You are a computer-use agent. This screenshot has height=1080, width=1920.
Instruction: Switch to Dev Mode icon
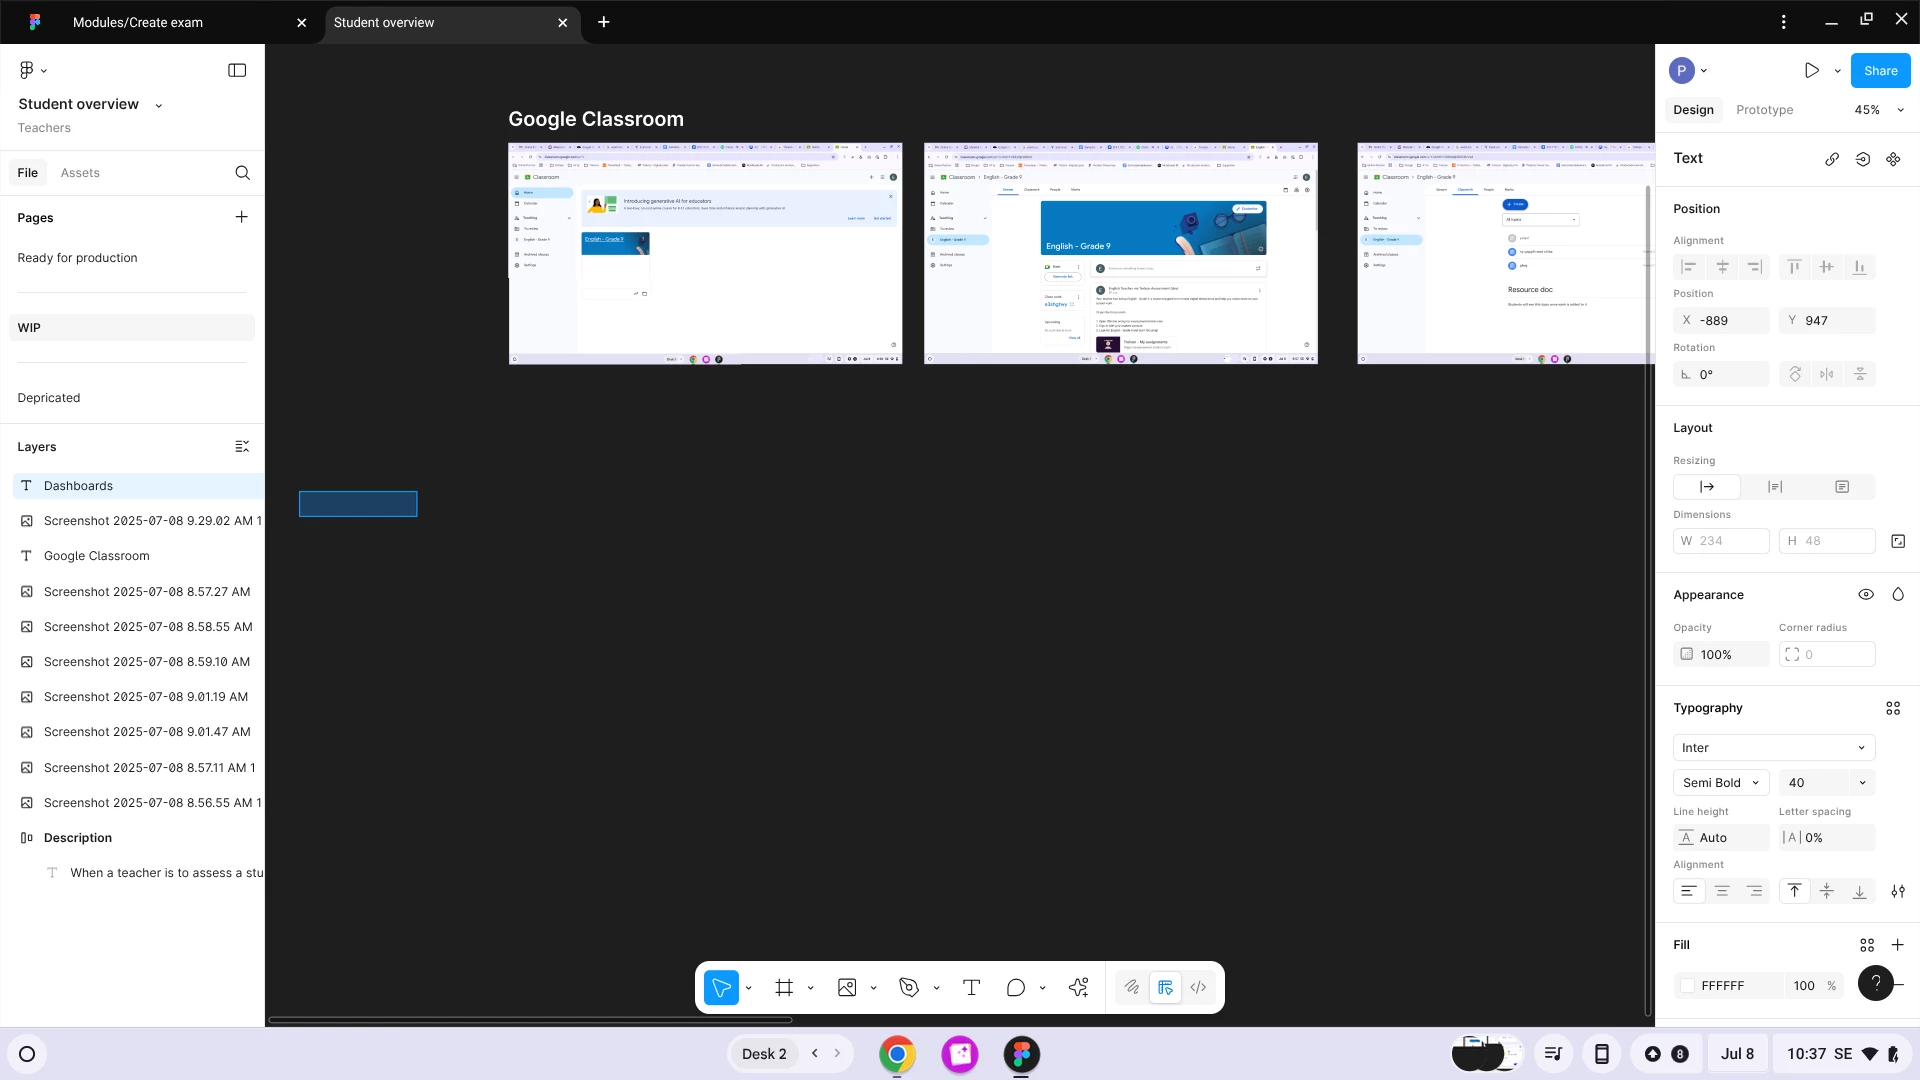1198,988
